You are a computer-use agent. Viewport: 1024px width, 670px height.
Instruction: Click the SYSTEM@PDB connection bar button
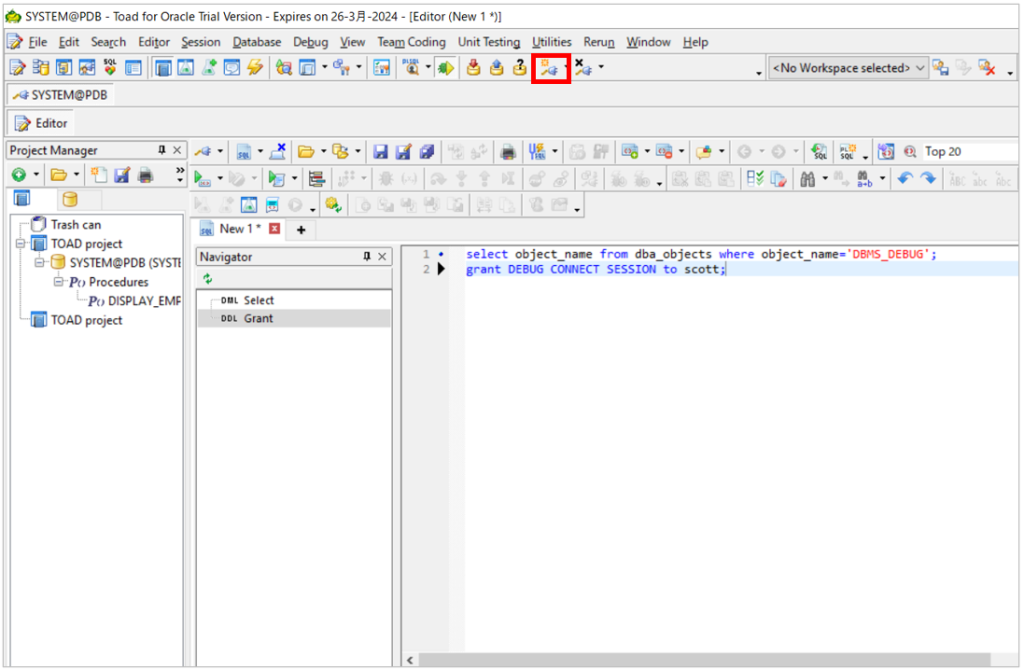[x=61, y=95]
